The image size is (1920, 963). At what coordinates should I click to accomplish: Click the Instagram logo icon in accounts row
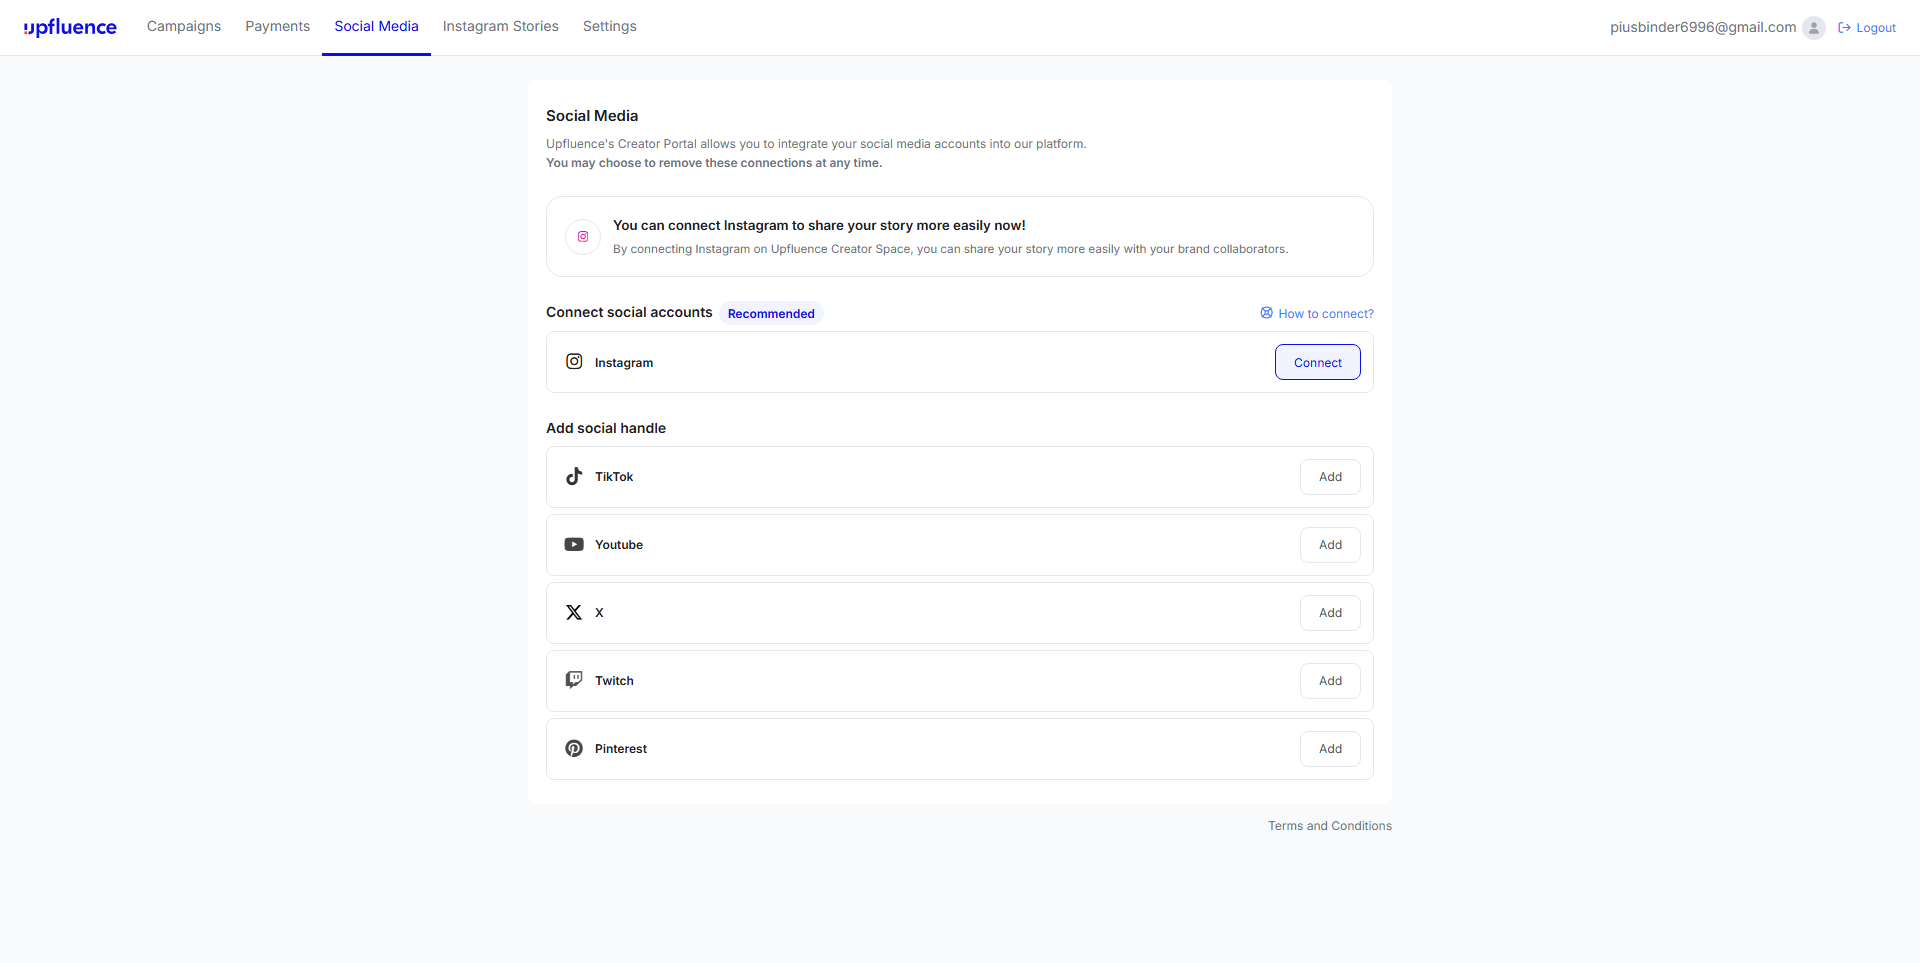(574, 361)
